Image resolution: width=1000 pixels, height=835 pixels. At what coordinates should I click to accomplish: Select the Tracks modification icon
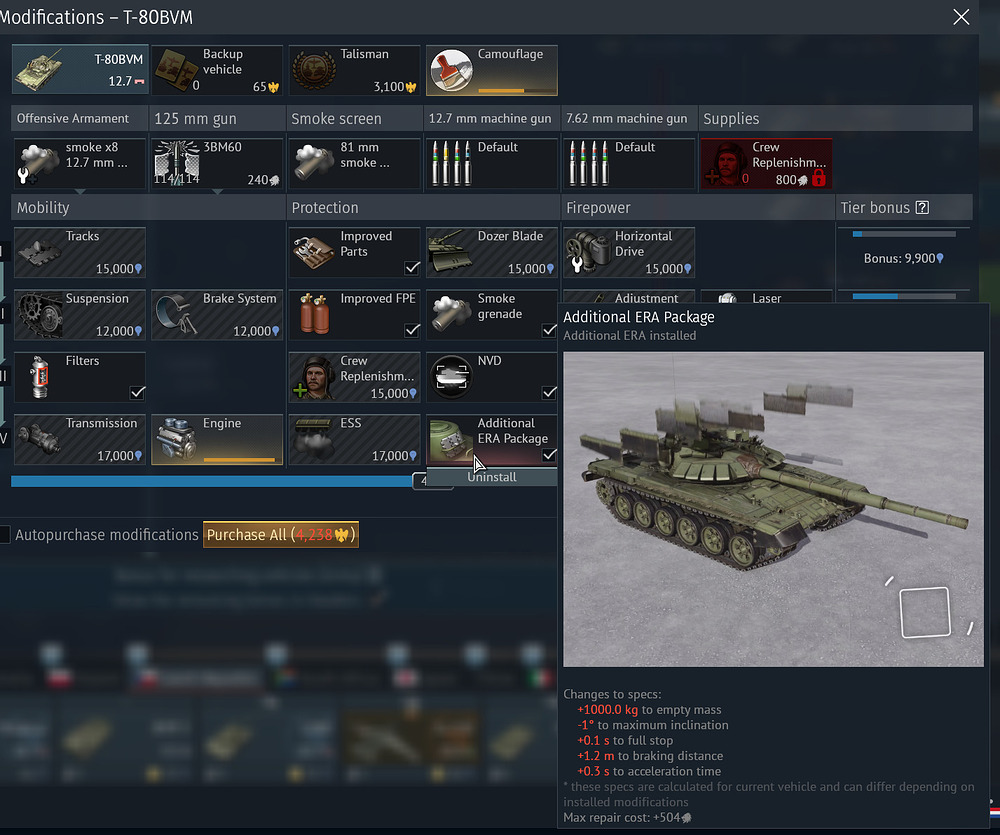41,253
